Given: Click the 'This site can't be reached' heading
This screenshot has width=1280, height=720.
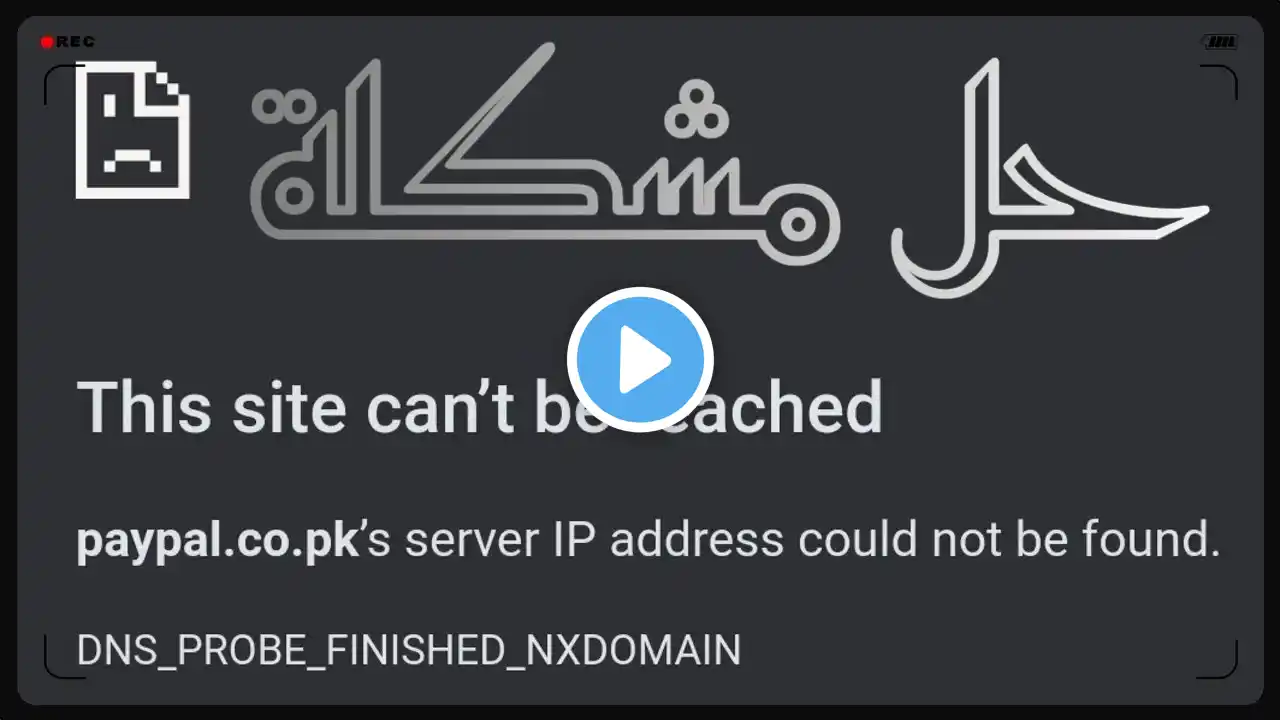Looking at the screenshot, I should click(x=480, y=406).
